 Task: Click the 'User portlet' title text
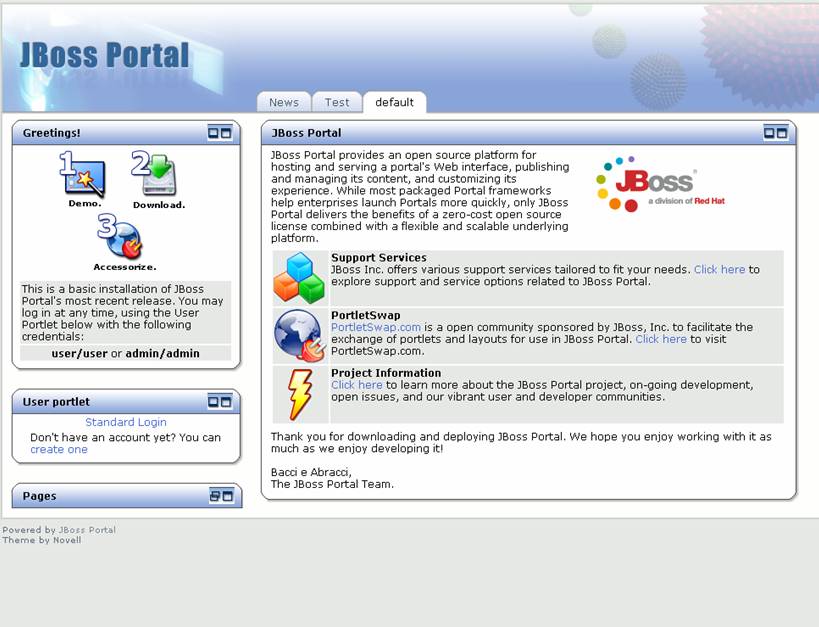click(x=56, y=402)
